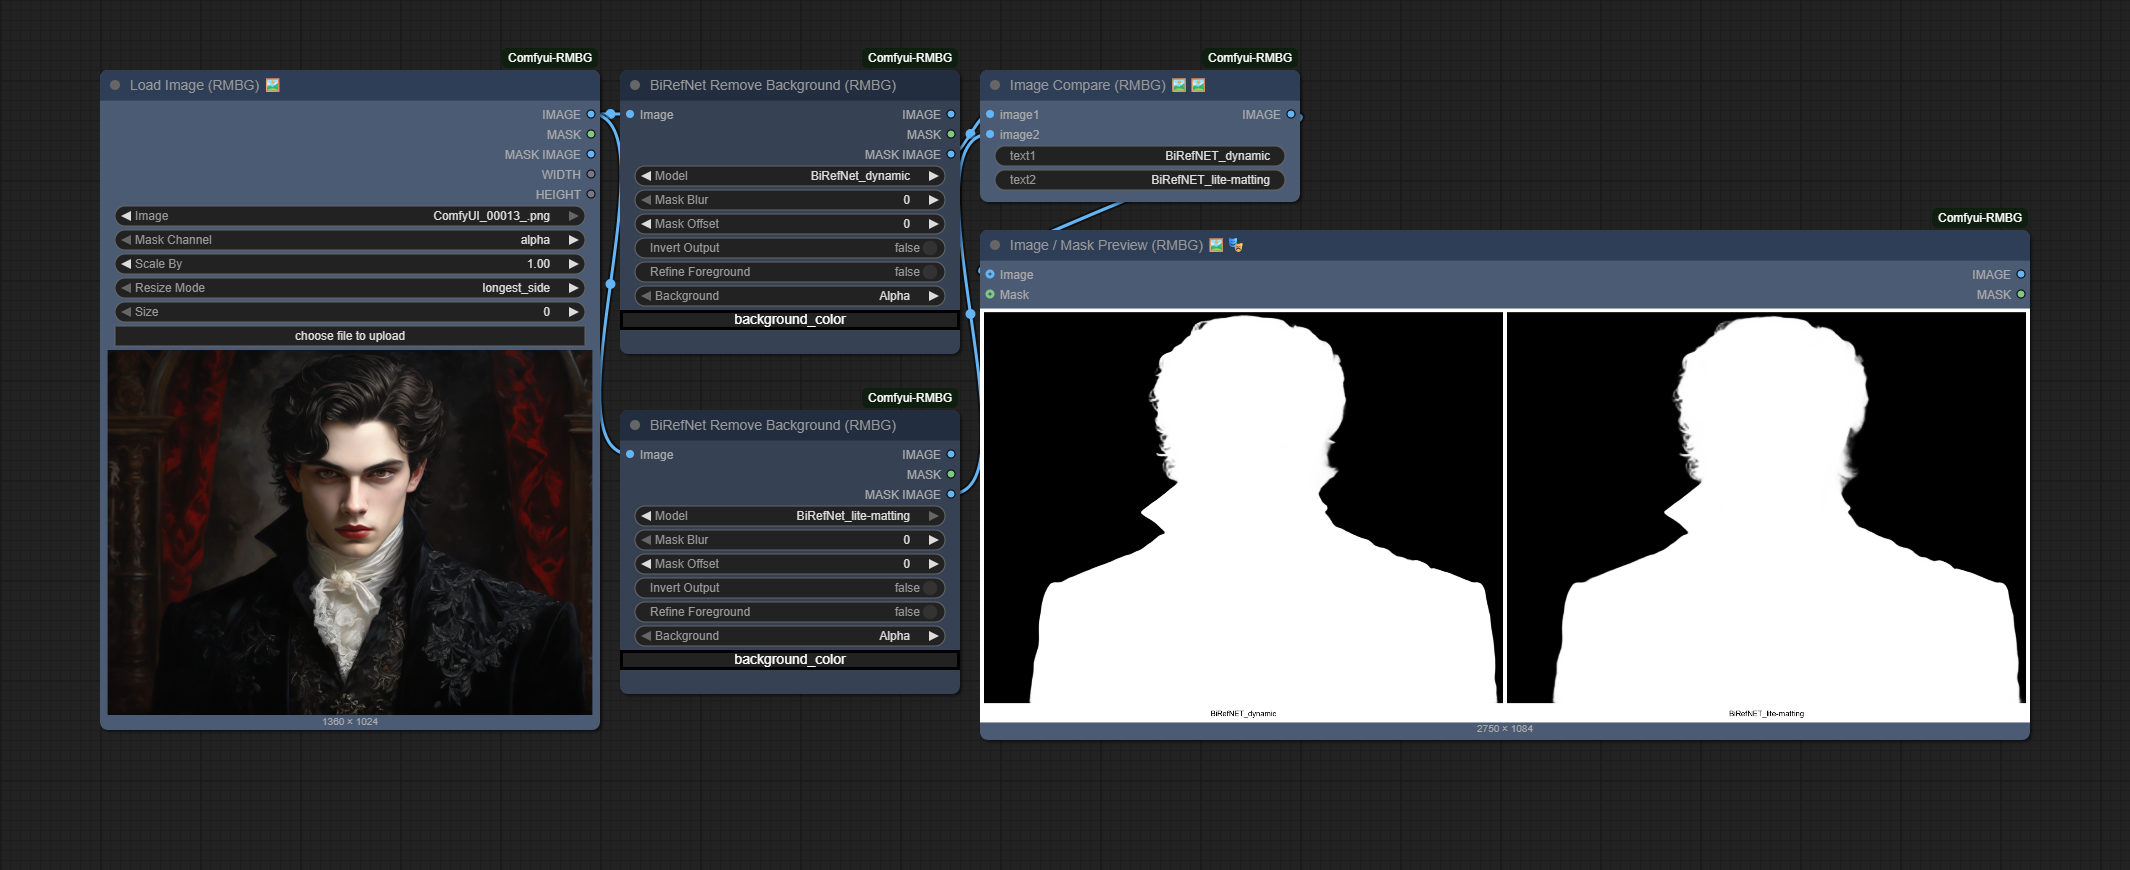
Task: Increase Mask Blur on the lite-matting node
Action: (x=933, y=540)
